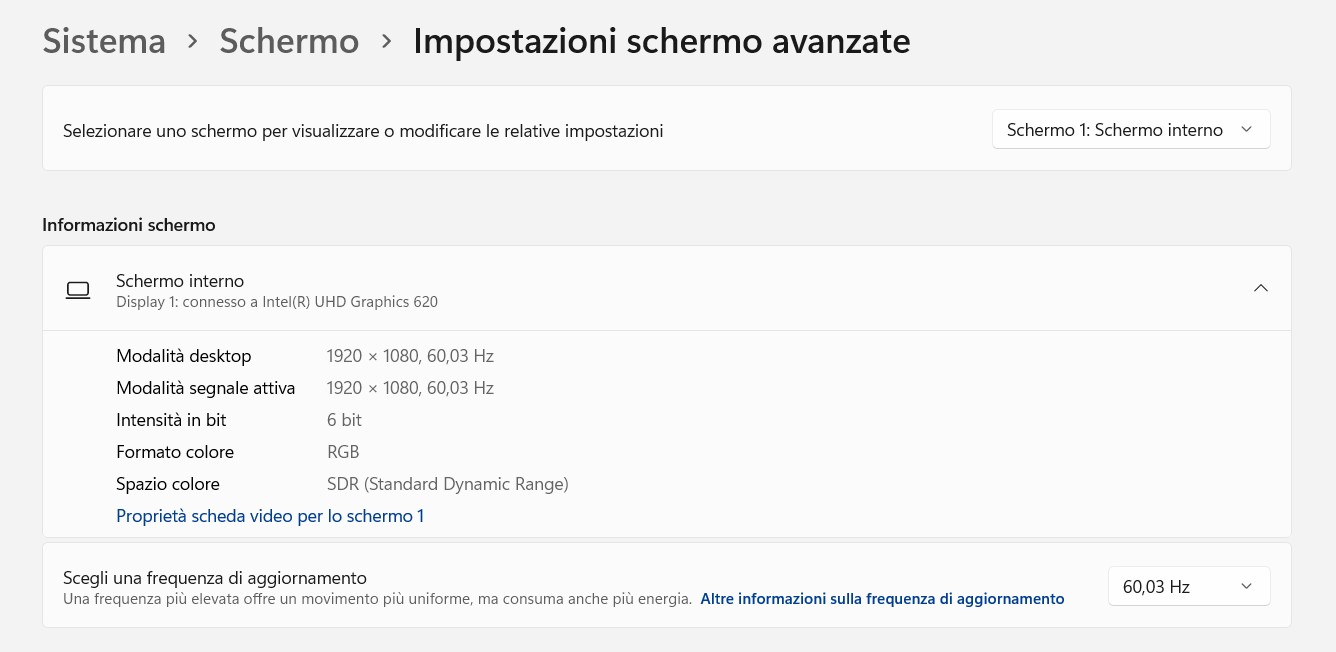Click the Schermo interno header text
The height and width of the screenshot is (652, 1336).
[x=180, y=281]
